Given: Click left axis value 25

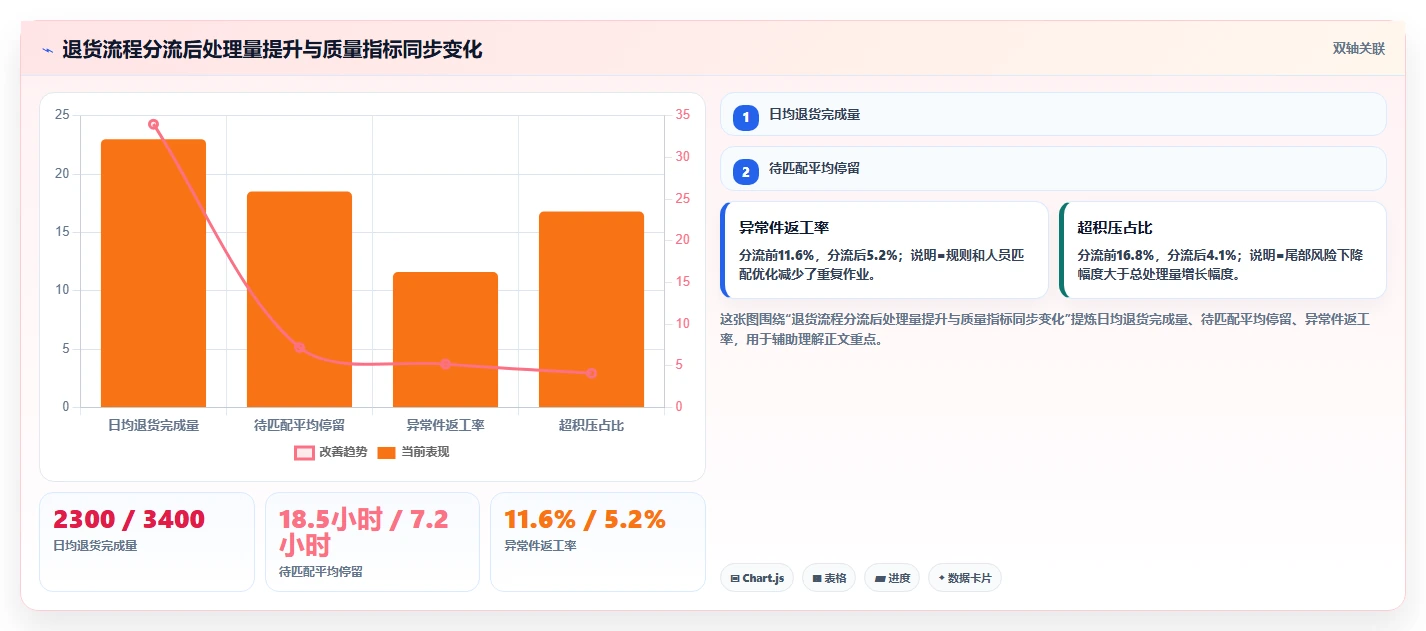Looking at the screenshot, I should click(x=62, y=115).
